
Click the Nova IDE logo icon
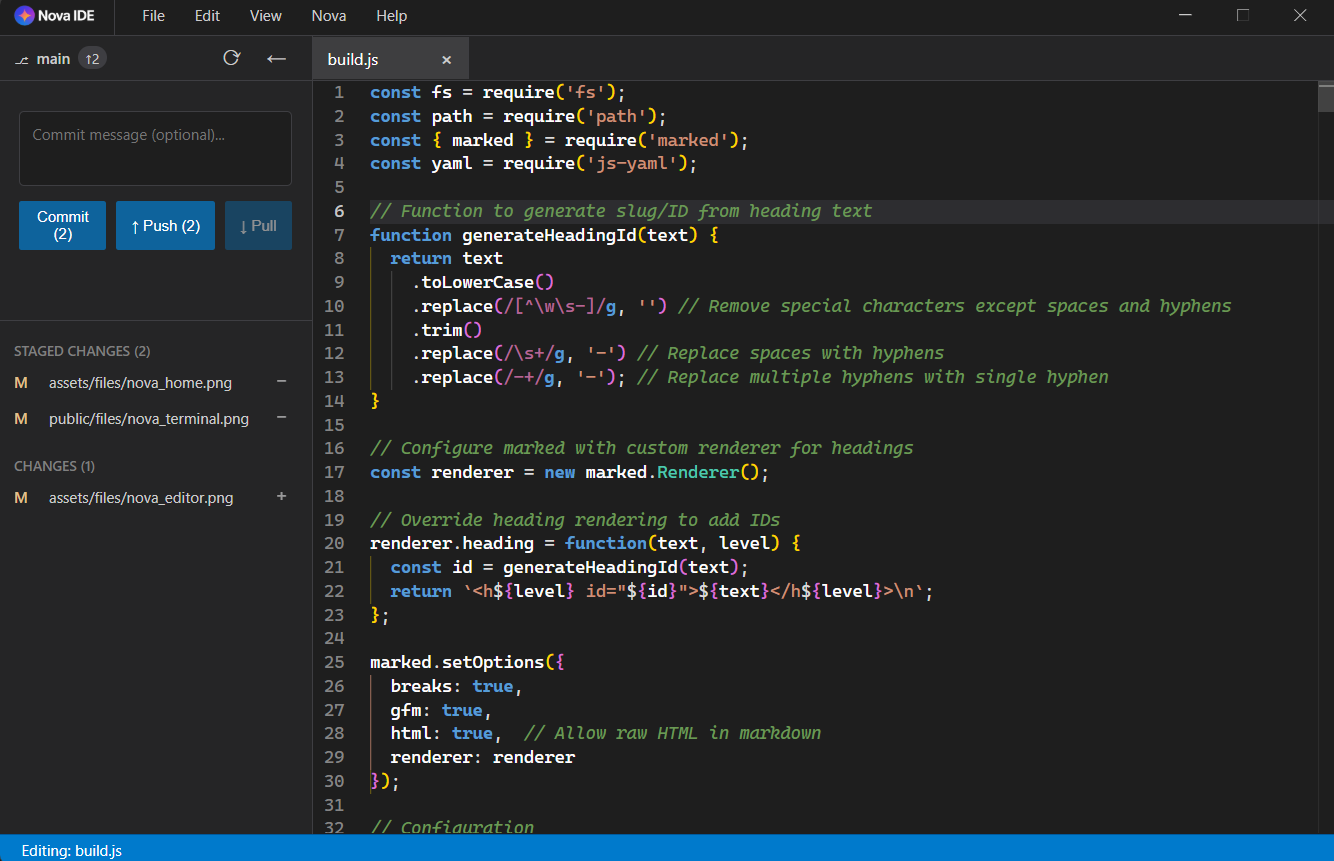24,15
